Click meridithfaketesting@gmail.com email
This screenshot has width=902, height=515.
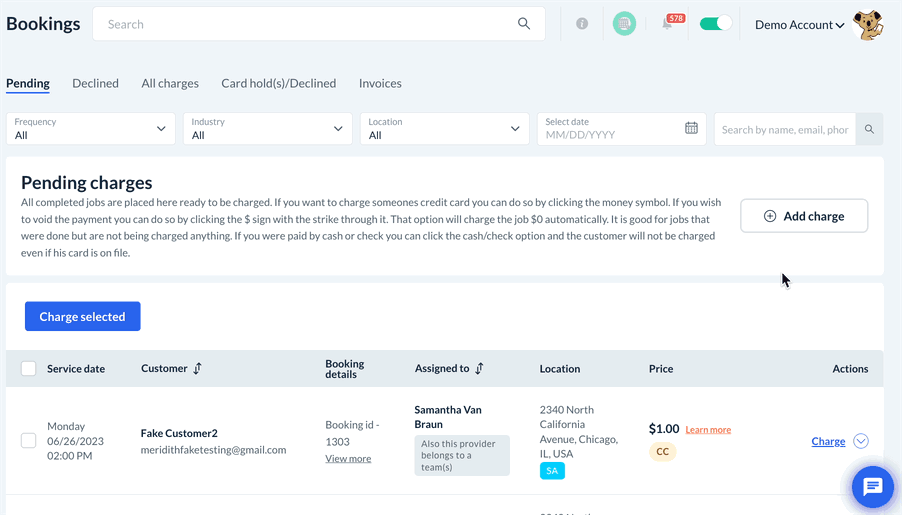tap(213, 450)
